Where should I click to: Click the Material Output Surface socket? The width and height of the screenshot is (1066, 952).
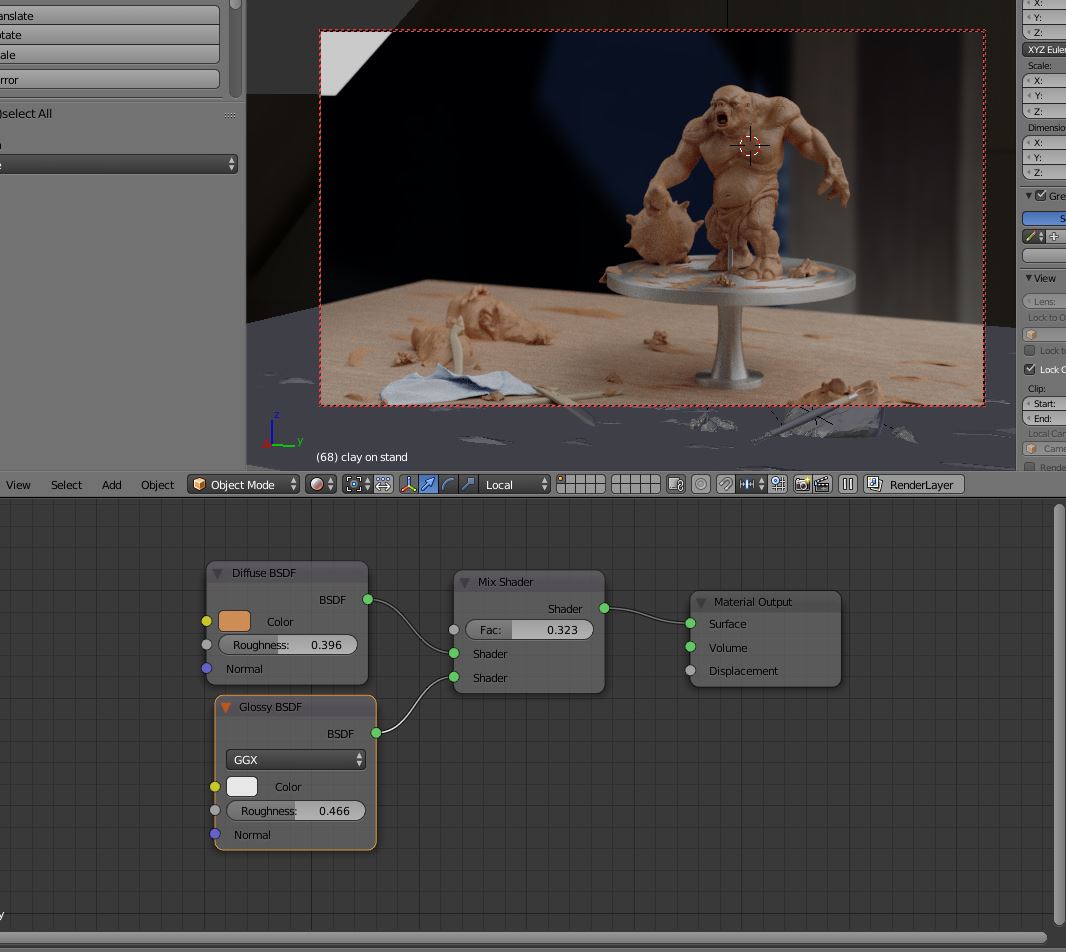click(690, 623)
